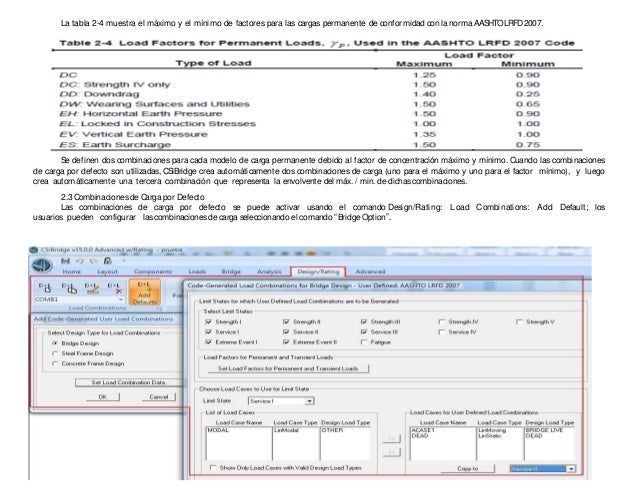638x493 pixels.
Task: Enable the Service IV checkbox
Action: pyautogui.click(x=442, y=332)
